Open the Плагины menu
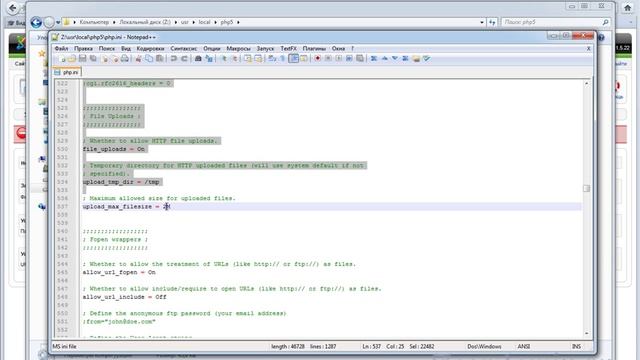Viewport: 640px width, 360px height. [314, 49]
